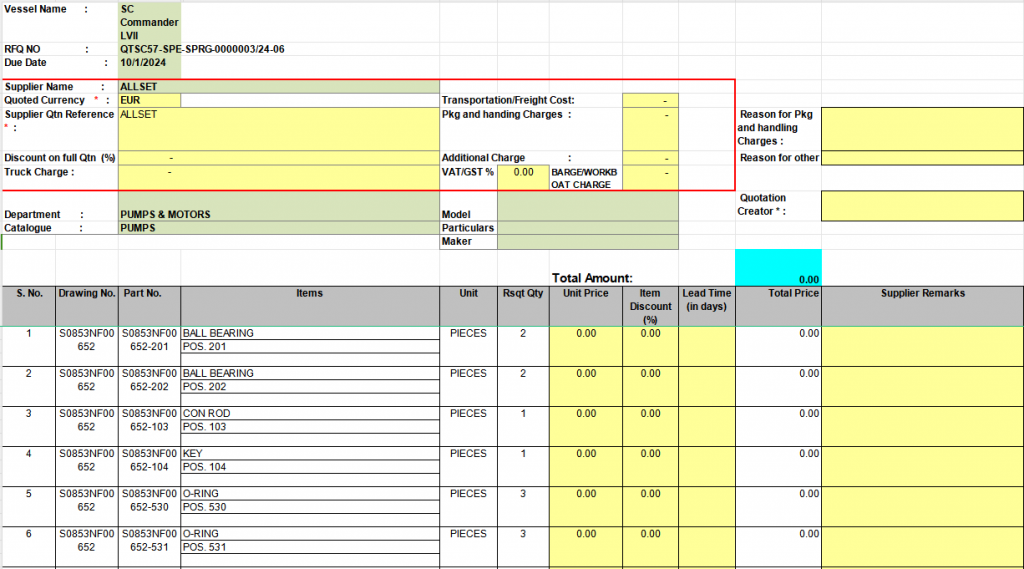Select the Barge/Workboat Charge value cell
Image resolution: width=1024 pixels, height=569 pixels.
[650, 177]
